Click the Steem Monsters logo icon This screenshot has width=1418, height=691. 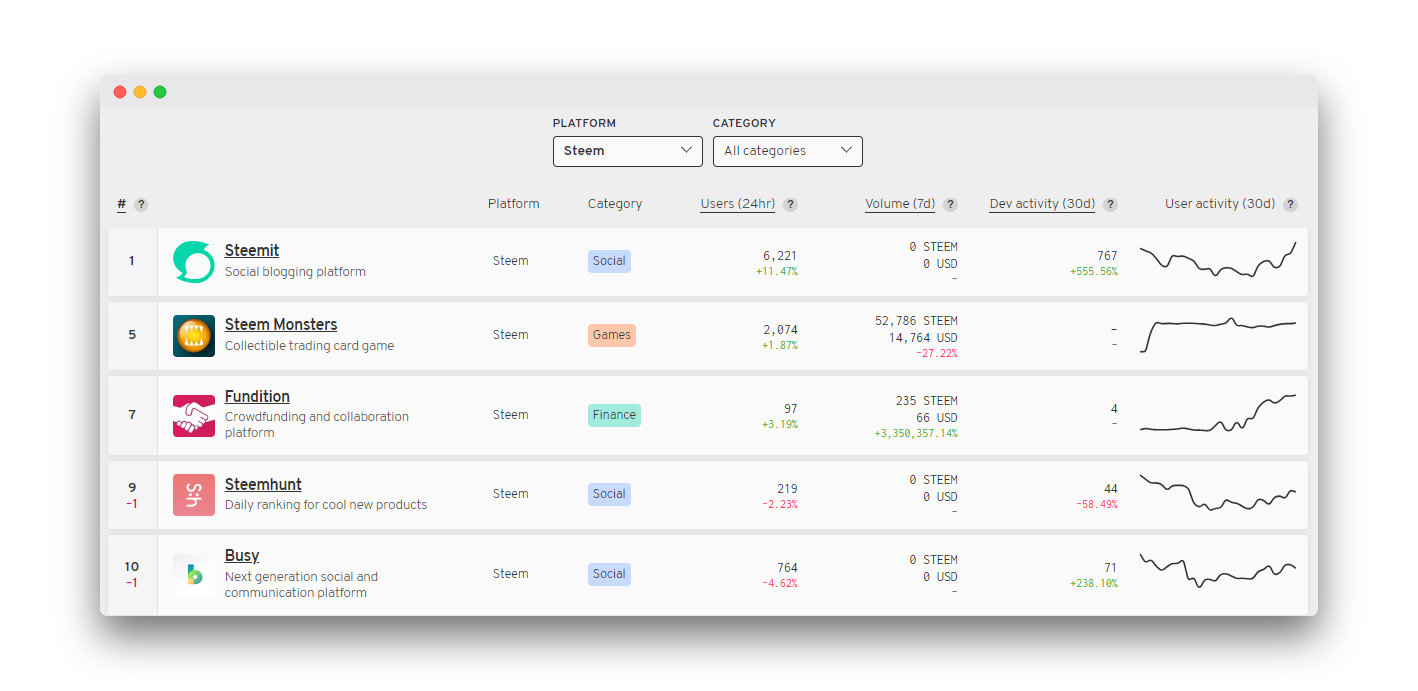point(194,336)
